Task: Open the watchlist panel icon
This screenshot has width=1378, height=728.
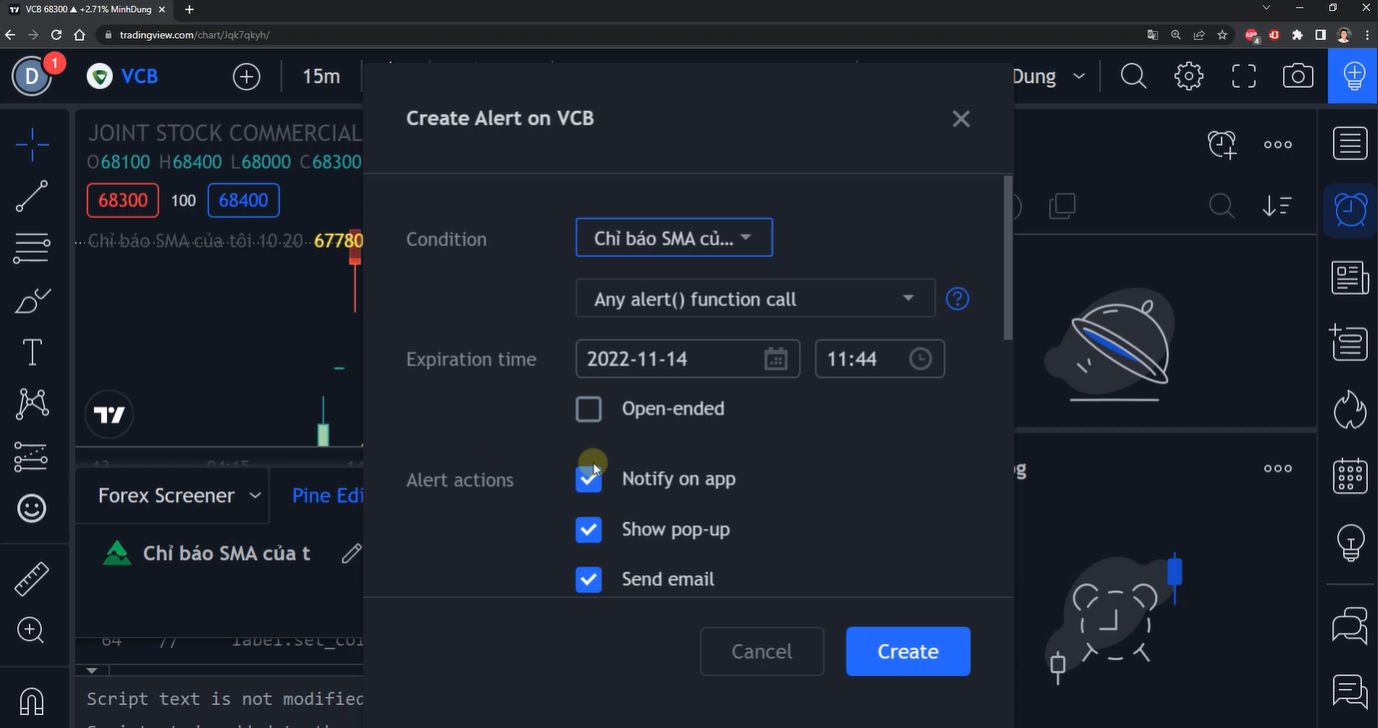Action: pyautogui.click(x=1350, y=144)
